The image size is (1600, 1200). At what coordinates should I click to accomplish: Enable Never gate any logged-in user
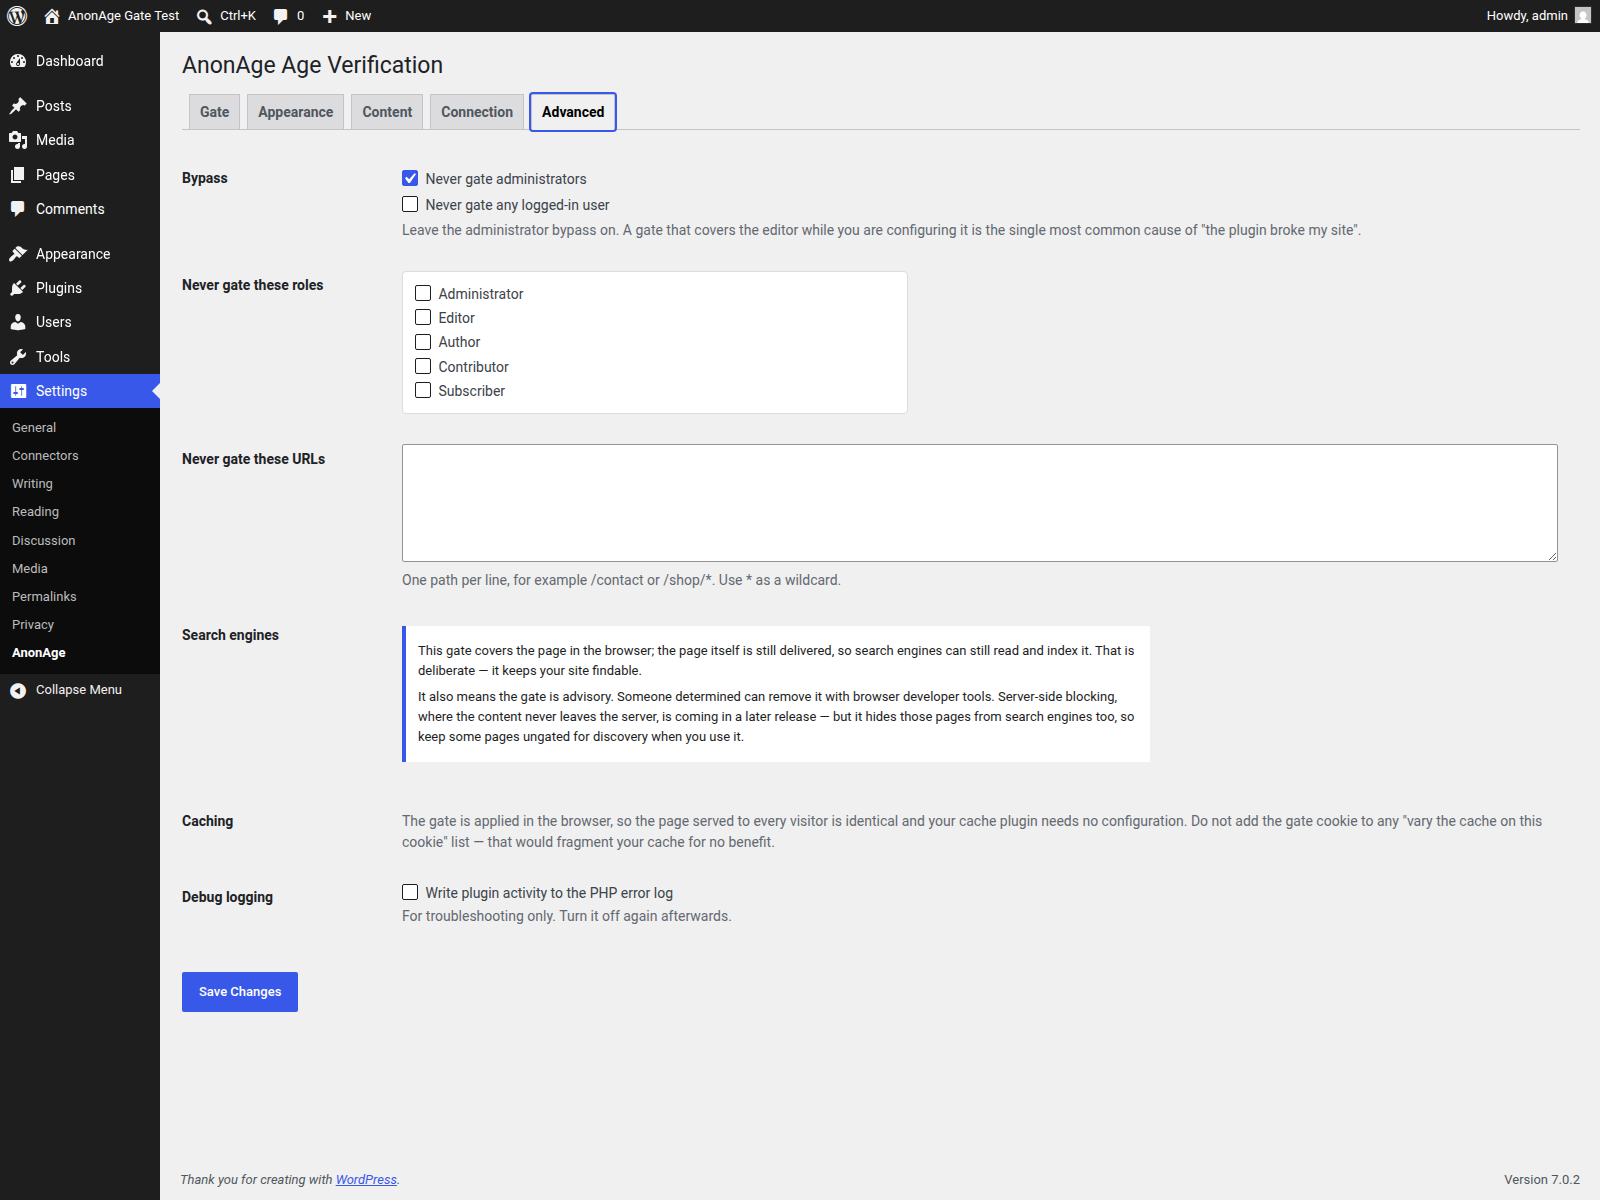(x=410, y=204)
